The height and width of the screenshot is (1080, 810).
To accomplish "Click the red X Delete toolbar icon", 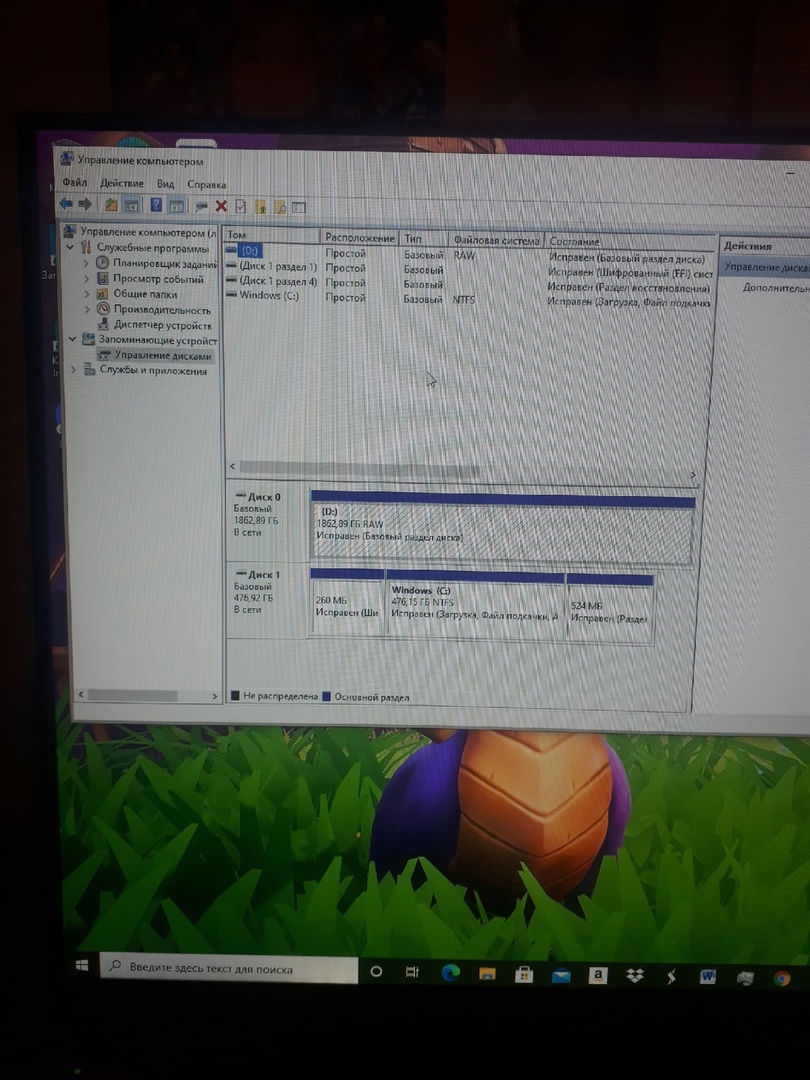I will click(x=221, y=206).
